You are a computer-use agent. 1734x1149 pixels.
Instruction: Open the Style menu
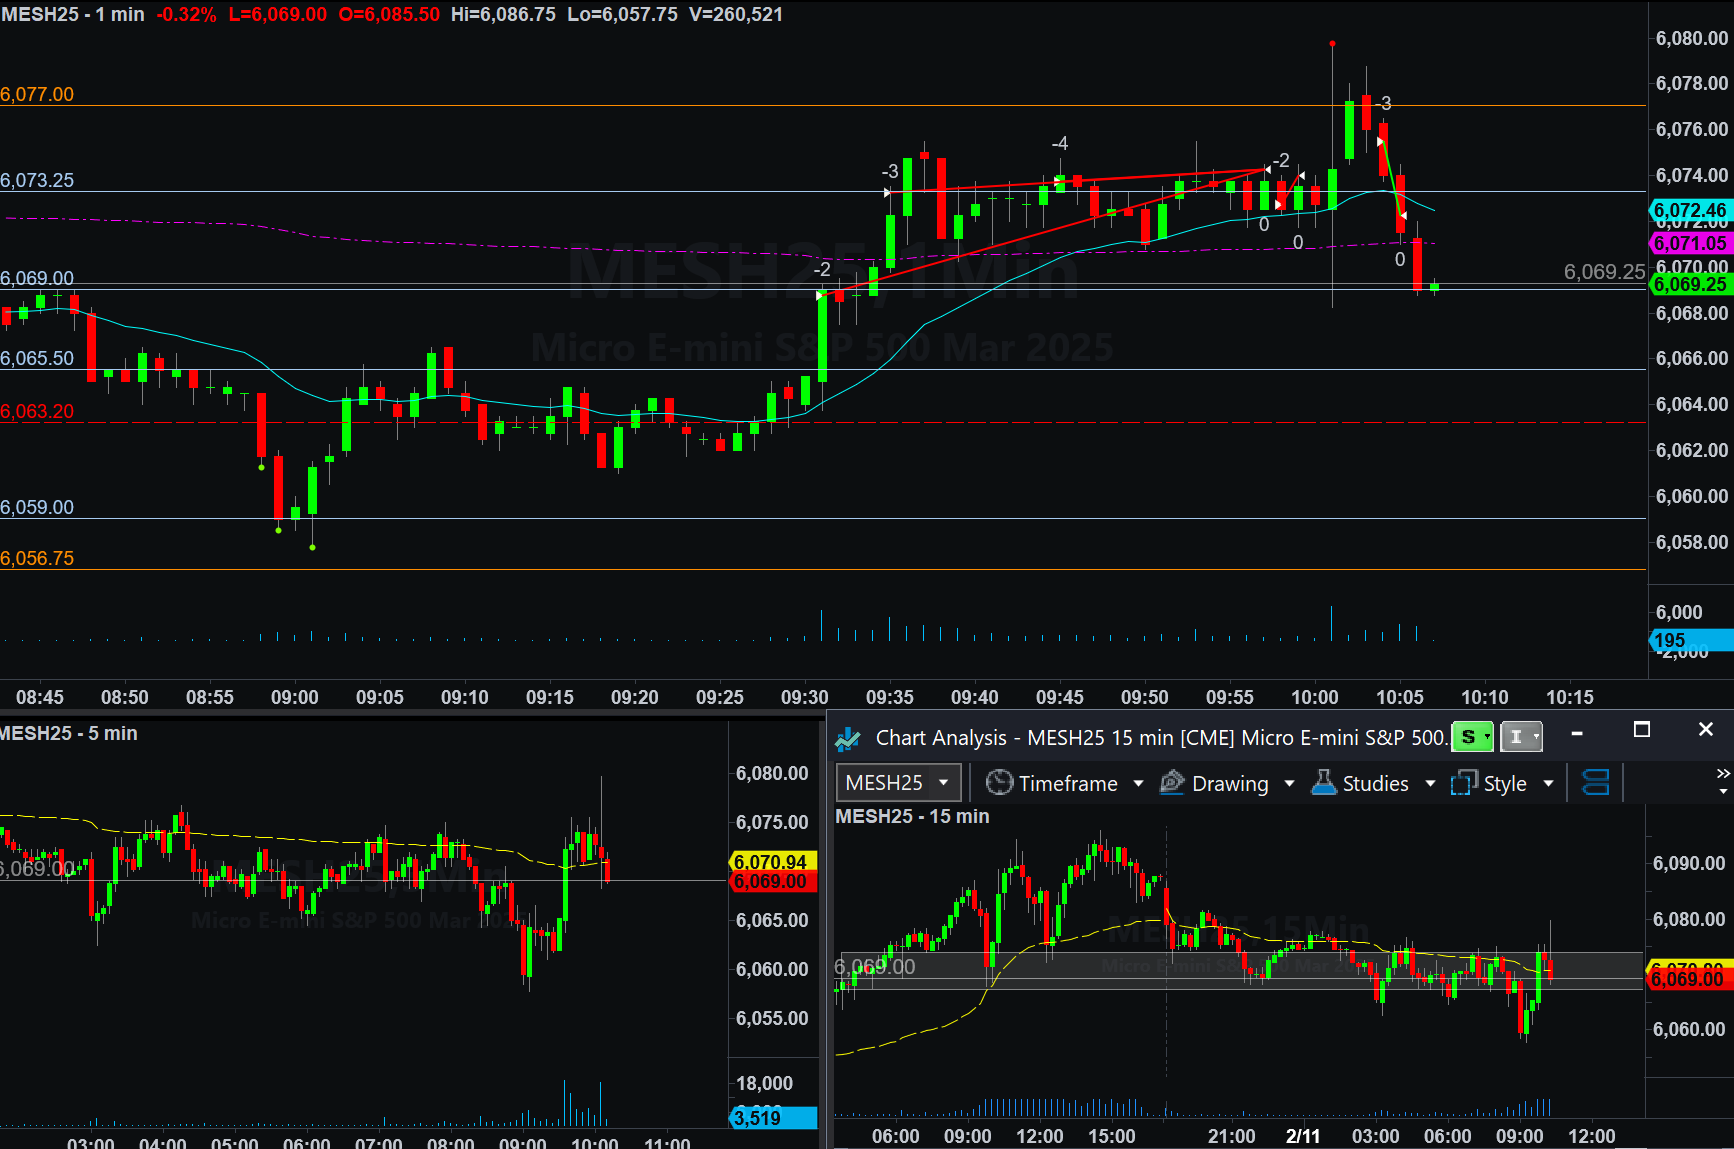tap(1505, 784)
